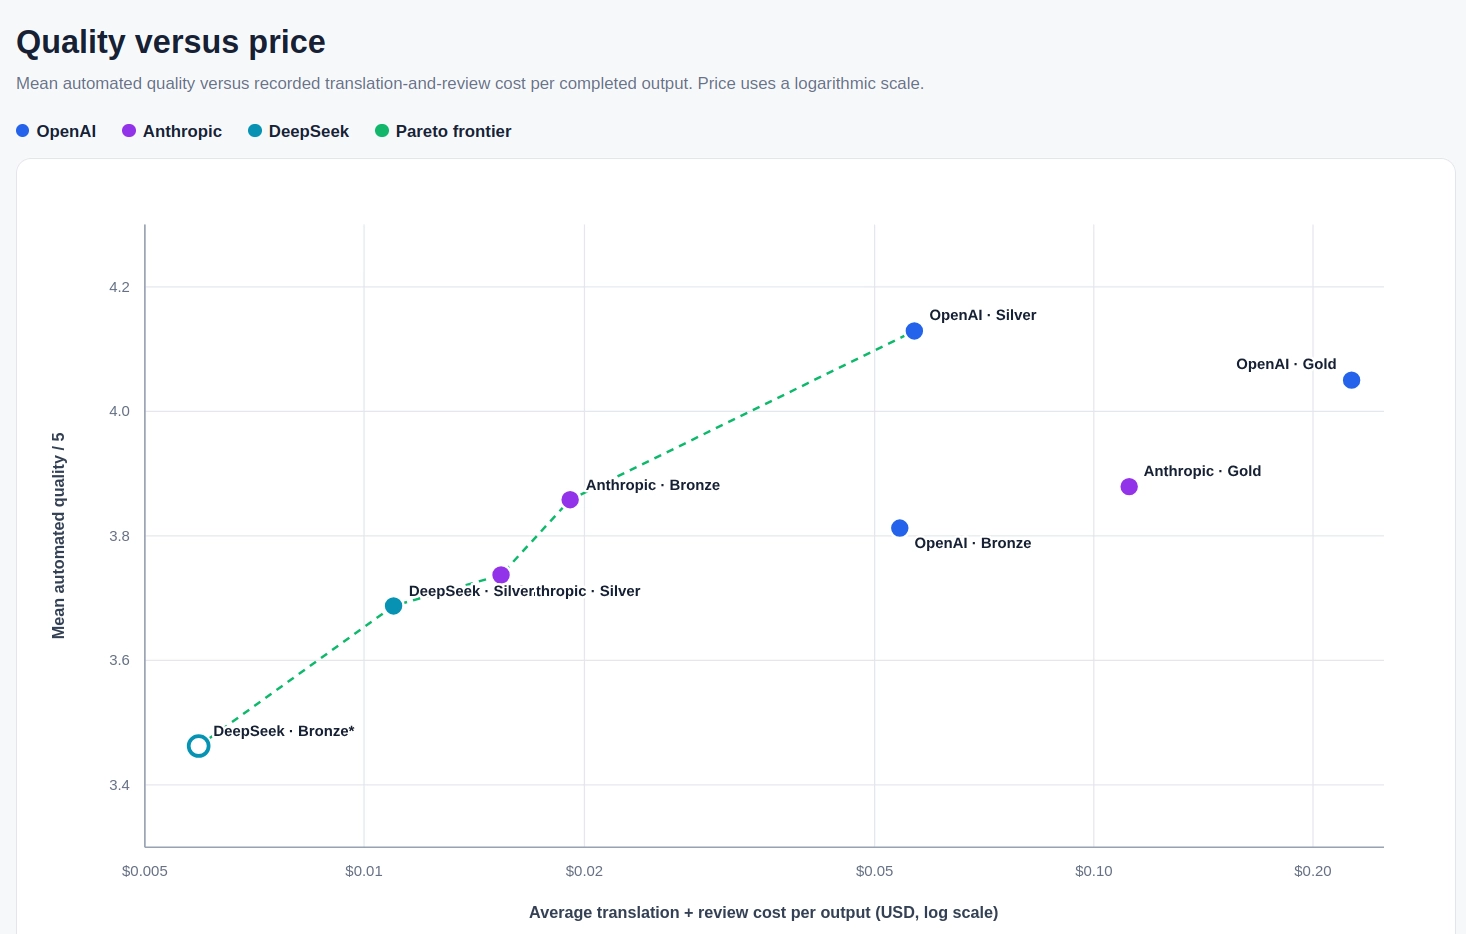Click the purple Anthropic Silver data point
The width and height of the screenshot is (1466, 934).
(x=501, y=575)
